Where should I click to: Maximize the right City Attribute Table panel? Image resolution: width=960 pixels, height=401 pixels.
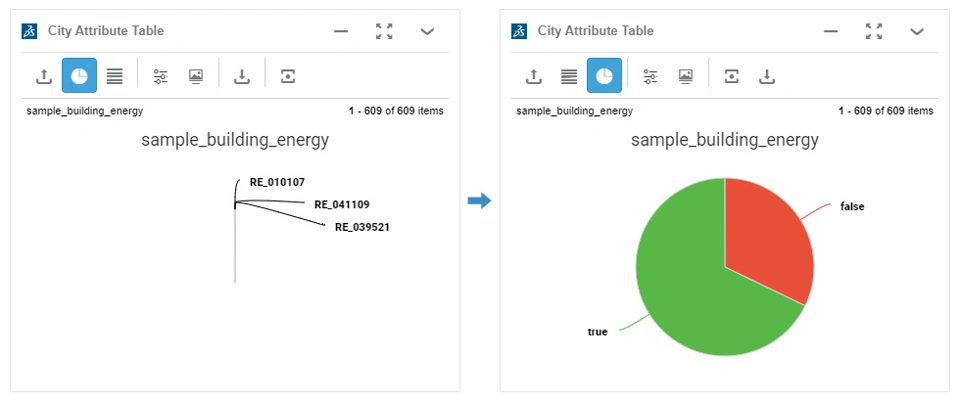[874, 31]
